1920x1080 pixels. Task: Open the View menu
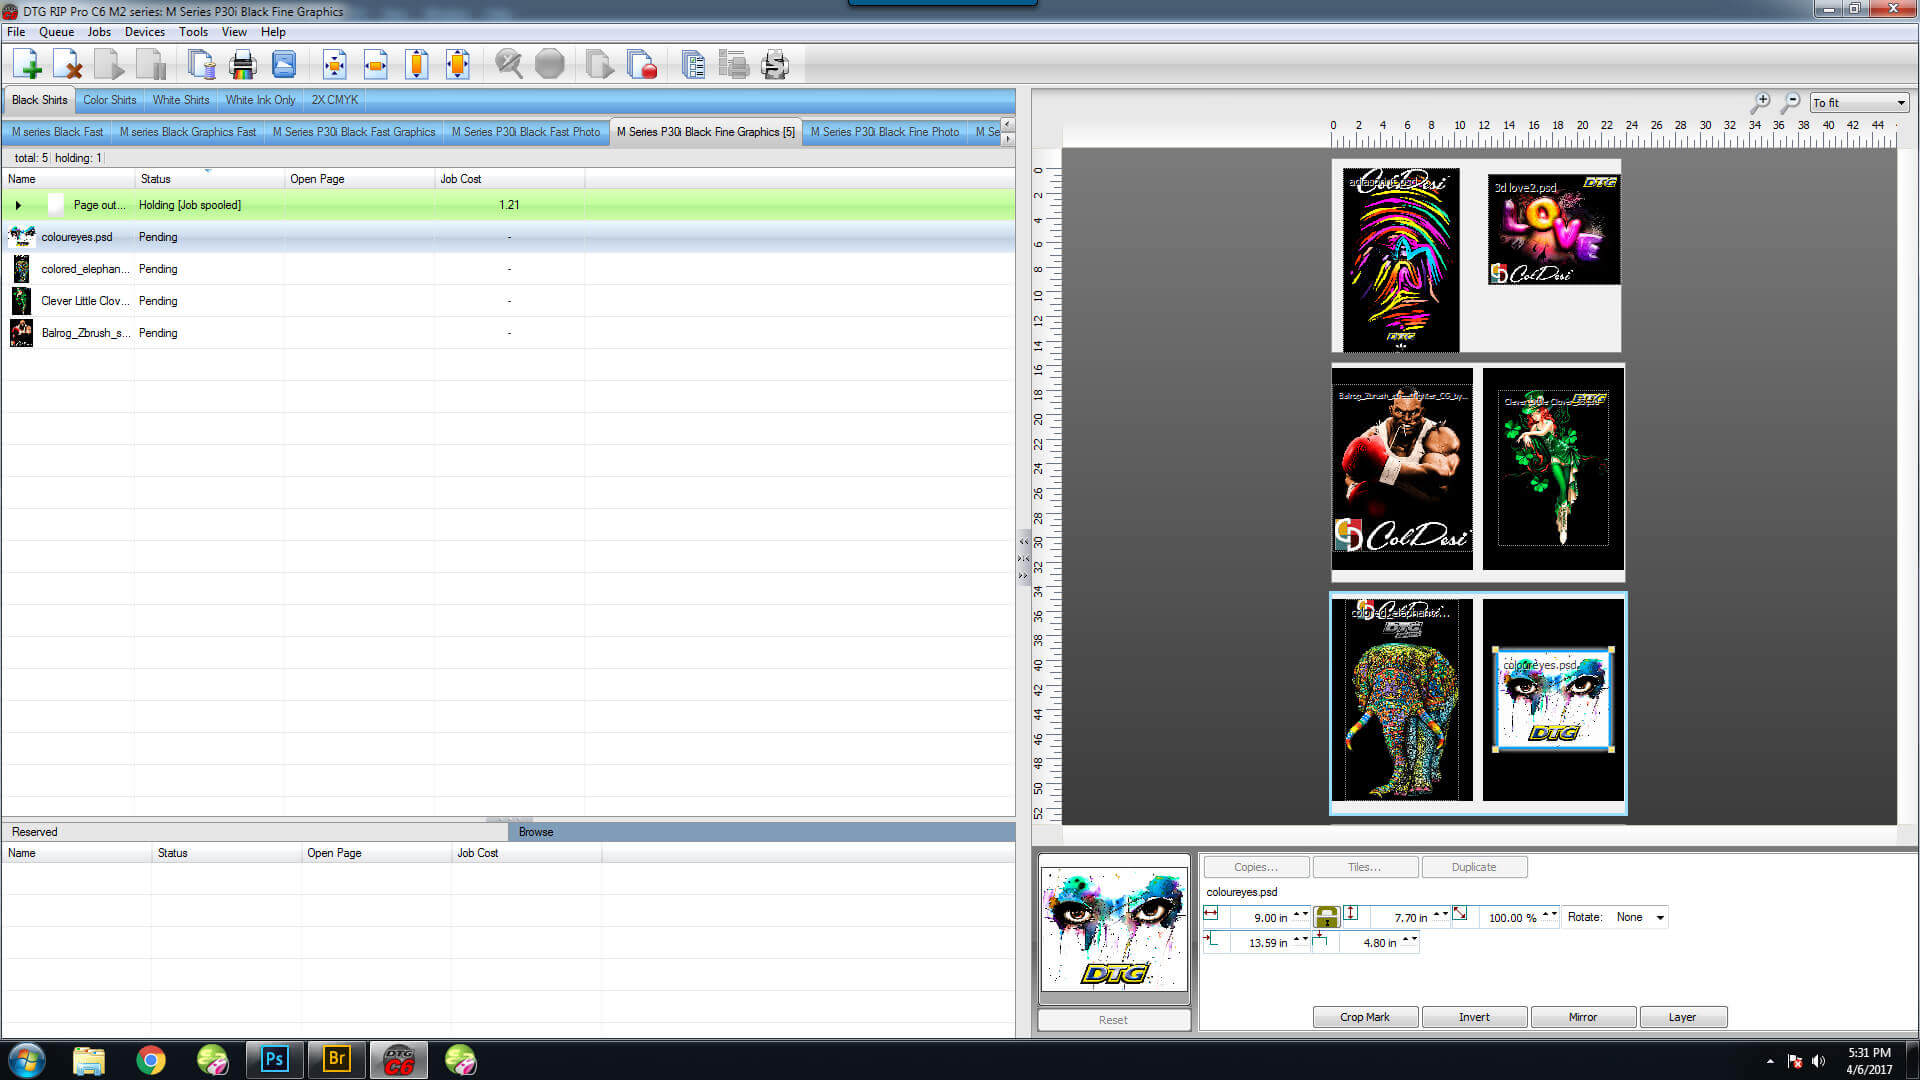tap(234, 32)
